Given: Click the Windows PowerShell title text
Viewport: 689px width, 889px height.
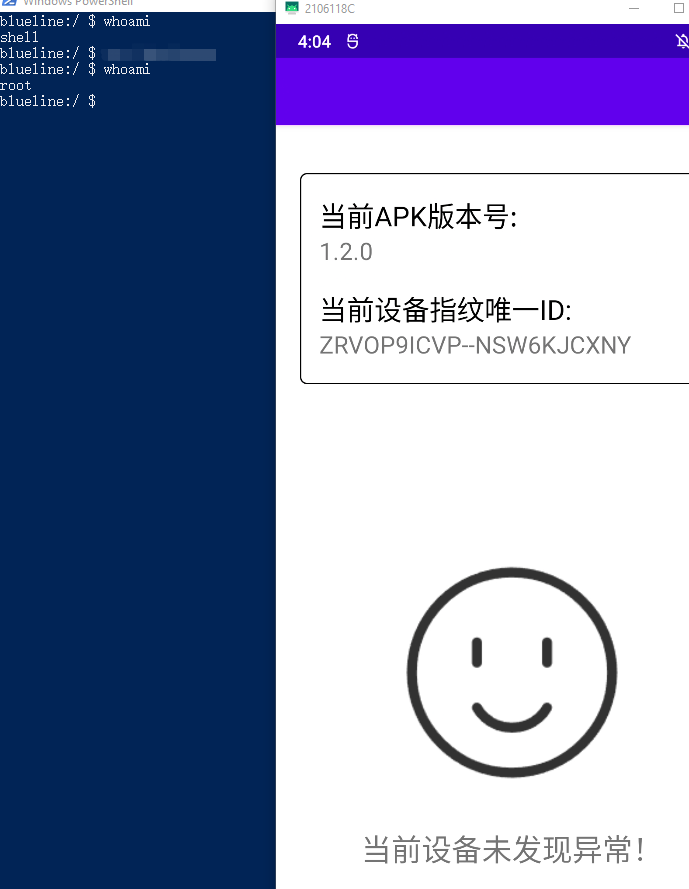Looking at the screenshot, I should click(78, 3).
